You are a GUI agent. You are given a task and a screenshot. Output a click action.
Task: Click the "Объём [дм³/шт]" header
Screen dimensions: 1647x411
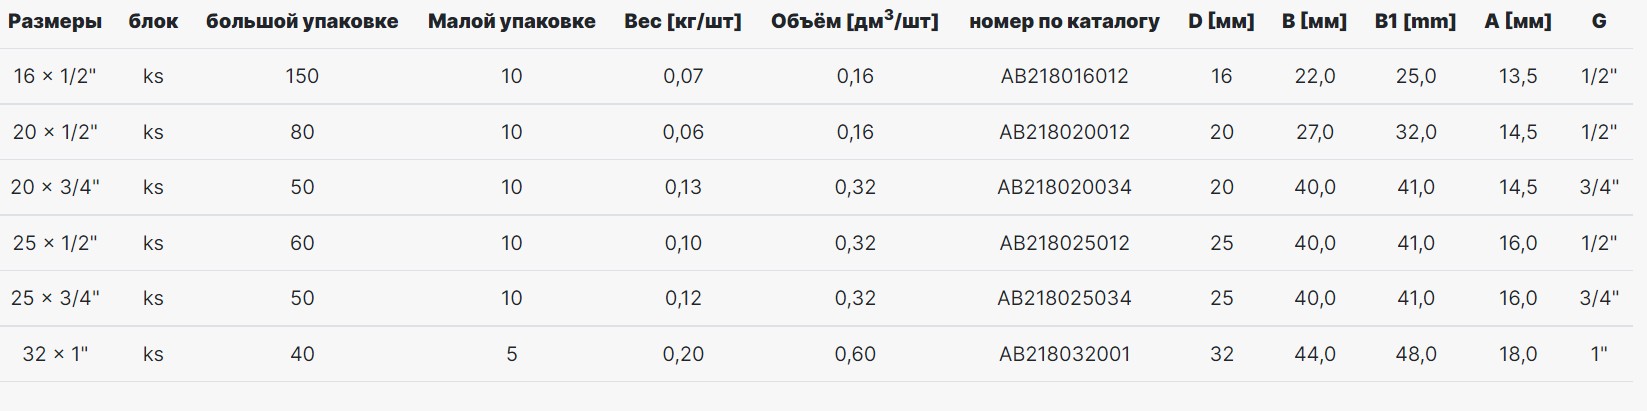[855, 20]
